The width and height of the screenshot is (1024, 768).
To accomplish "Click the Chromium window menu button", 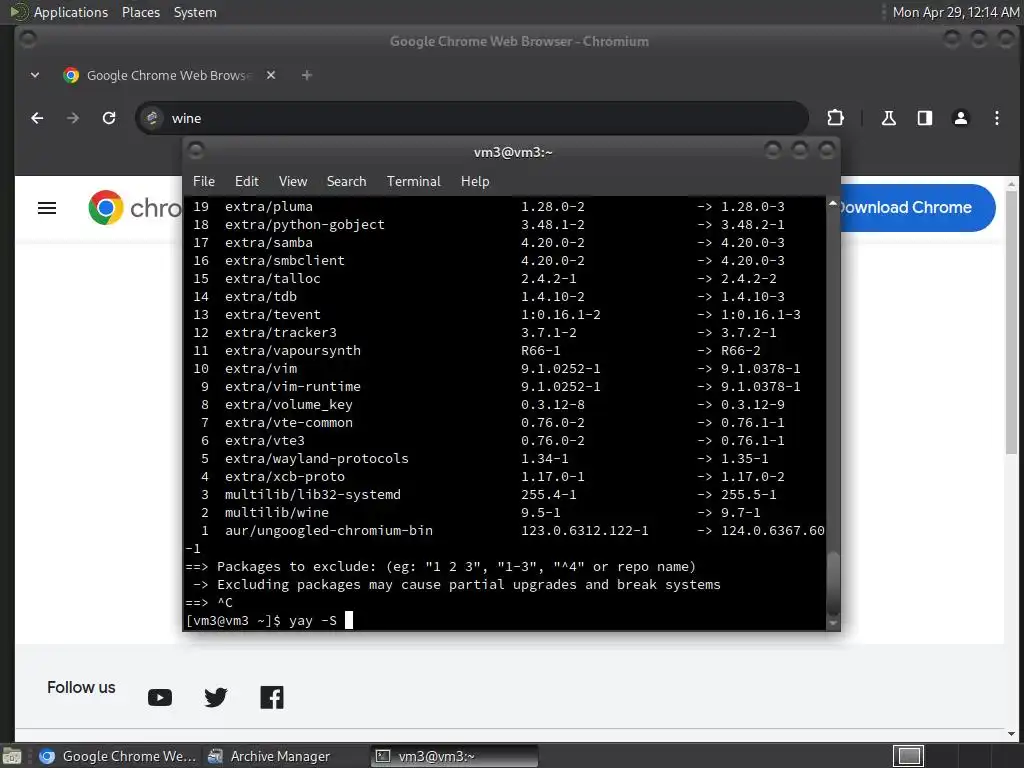I will (x=28, y=39).
